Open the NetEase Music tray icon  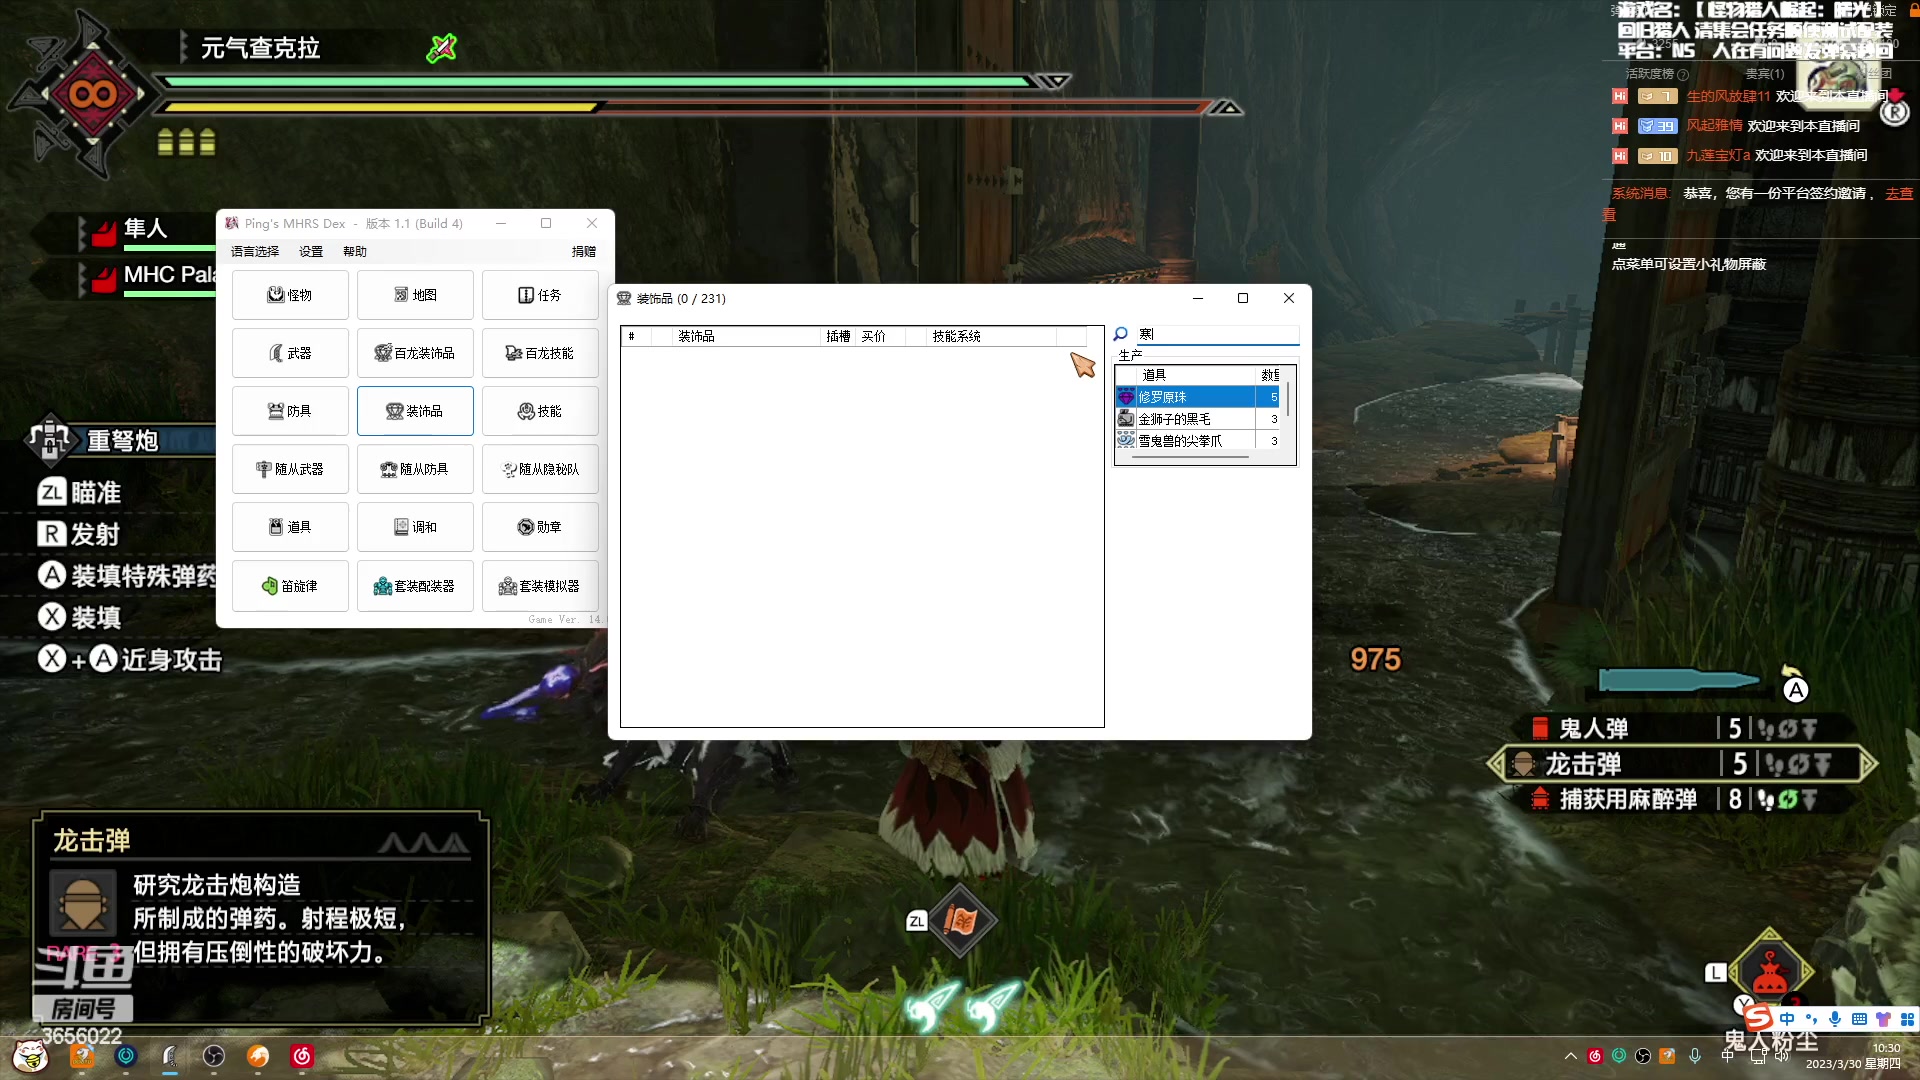tap(1595, 1056)
